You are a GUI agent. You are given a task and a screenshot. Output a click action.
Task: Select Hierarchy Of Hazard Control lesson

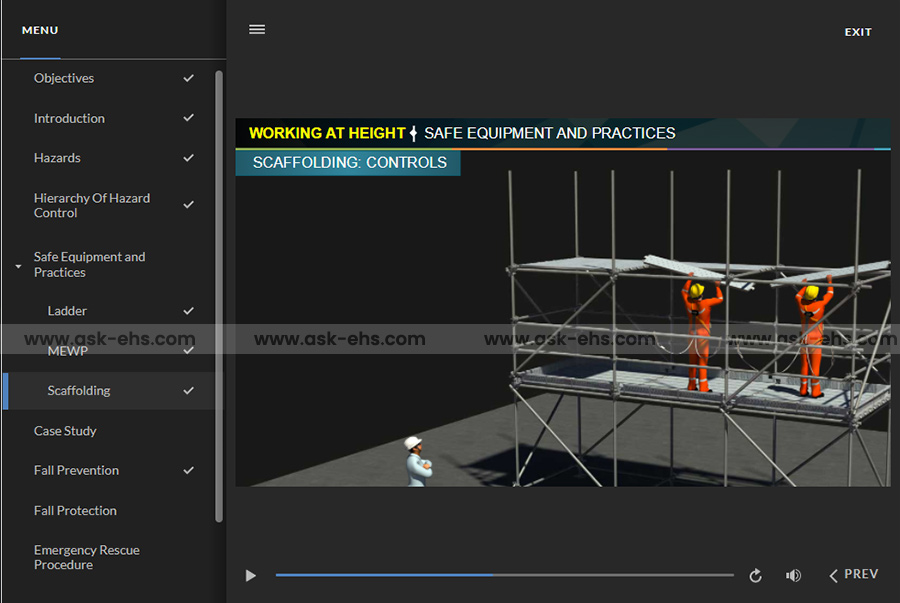click(91, 205)
